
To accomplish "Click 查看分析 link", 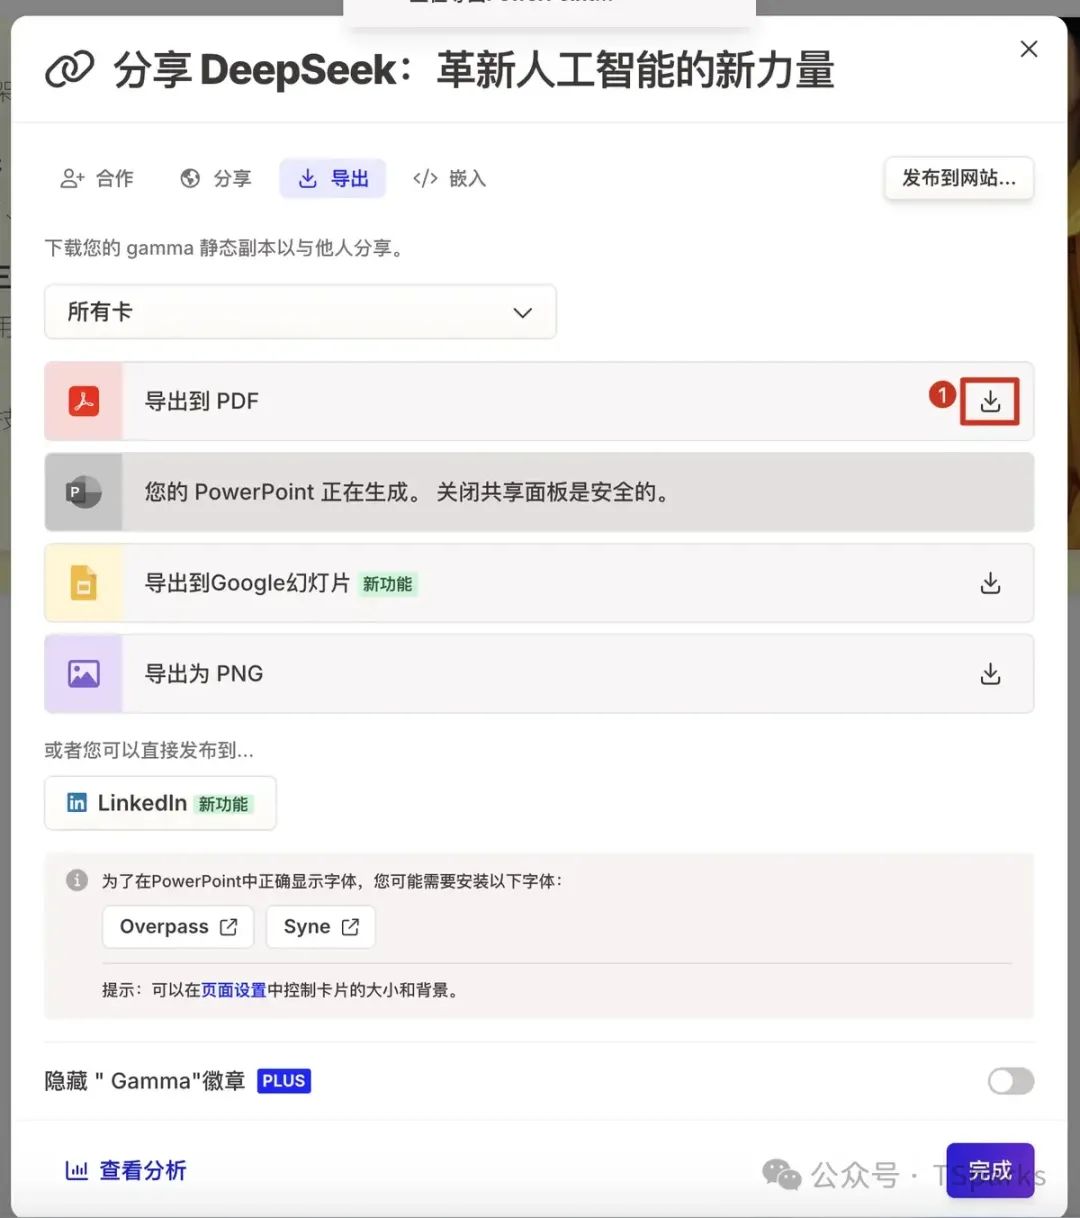I will [125, 1170].
